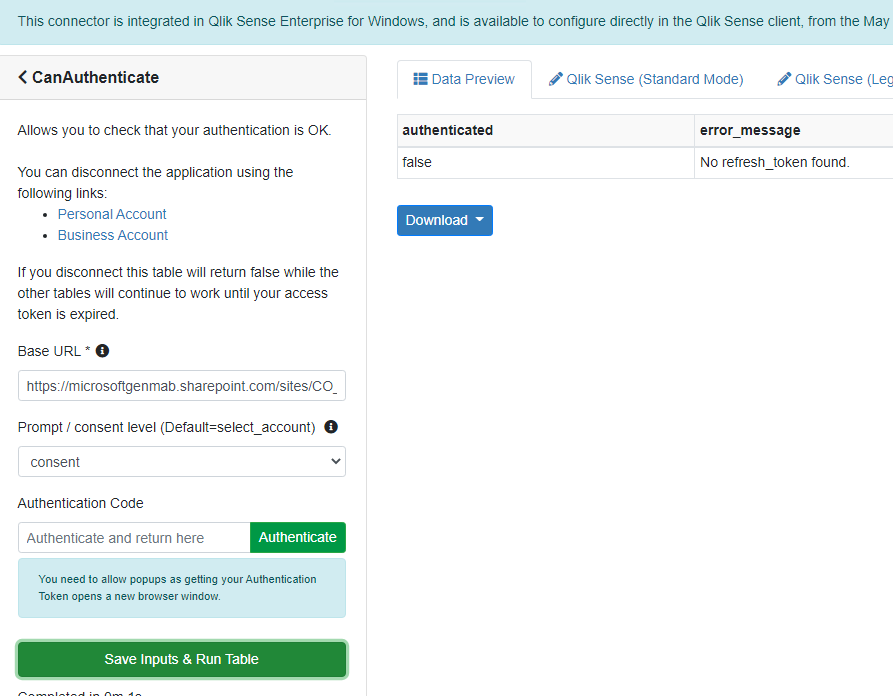Follow the Personal Account link

tap(112, 214)
